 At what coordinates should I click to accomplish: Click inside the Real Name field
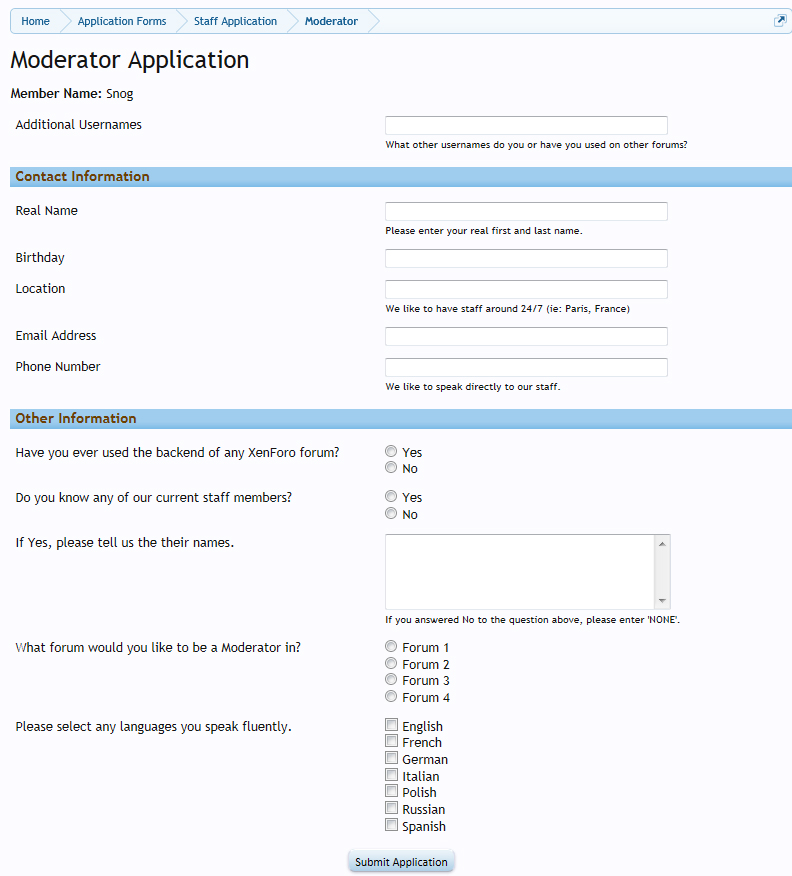click(526, 211)
